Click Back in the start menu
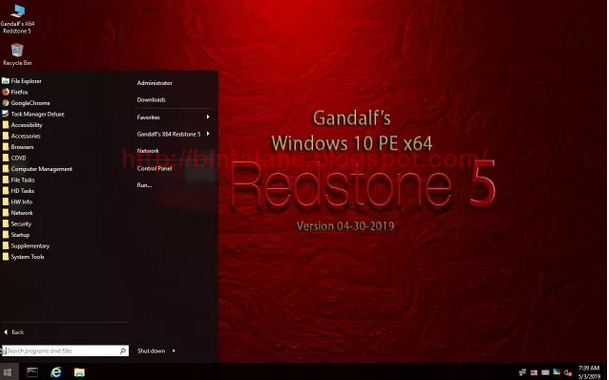609x380 pixels. tap(14, 332)
